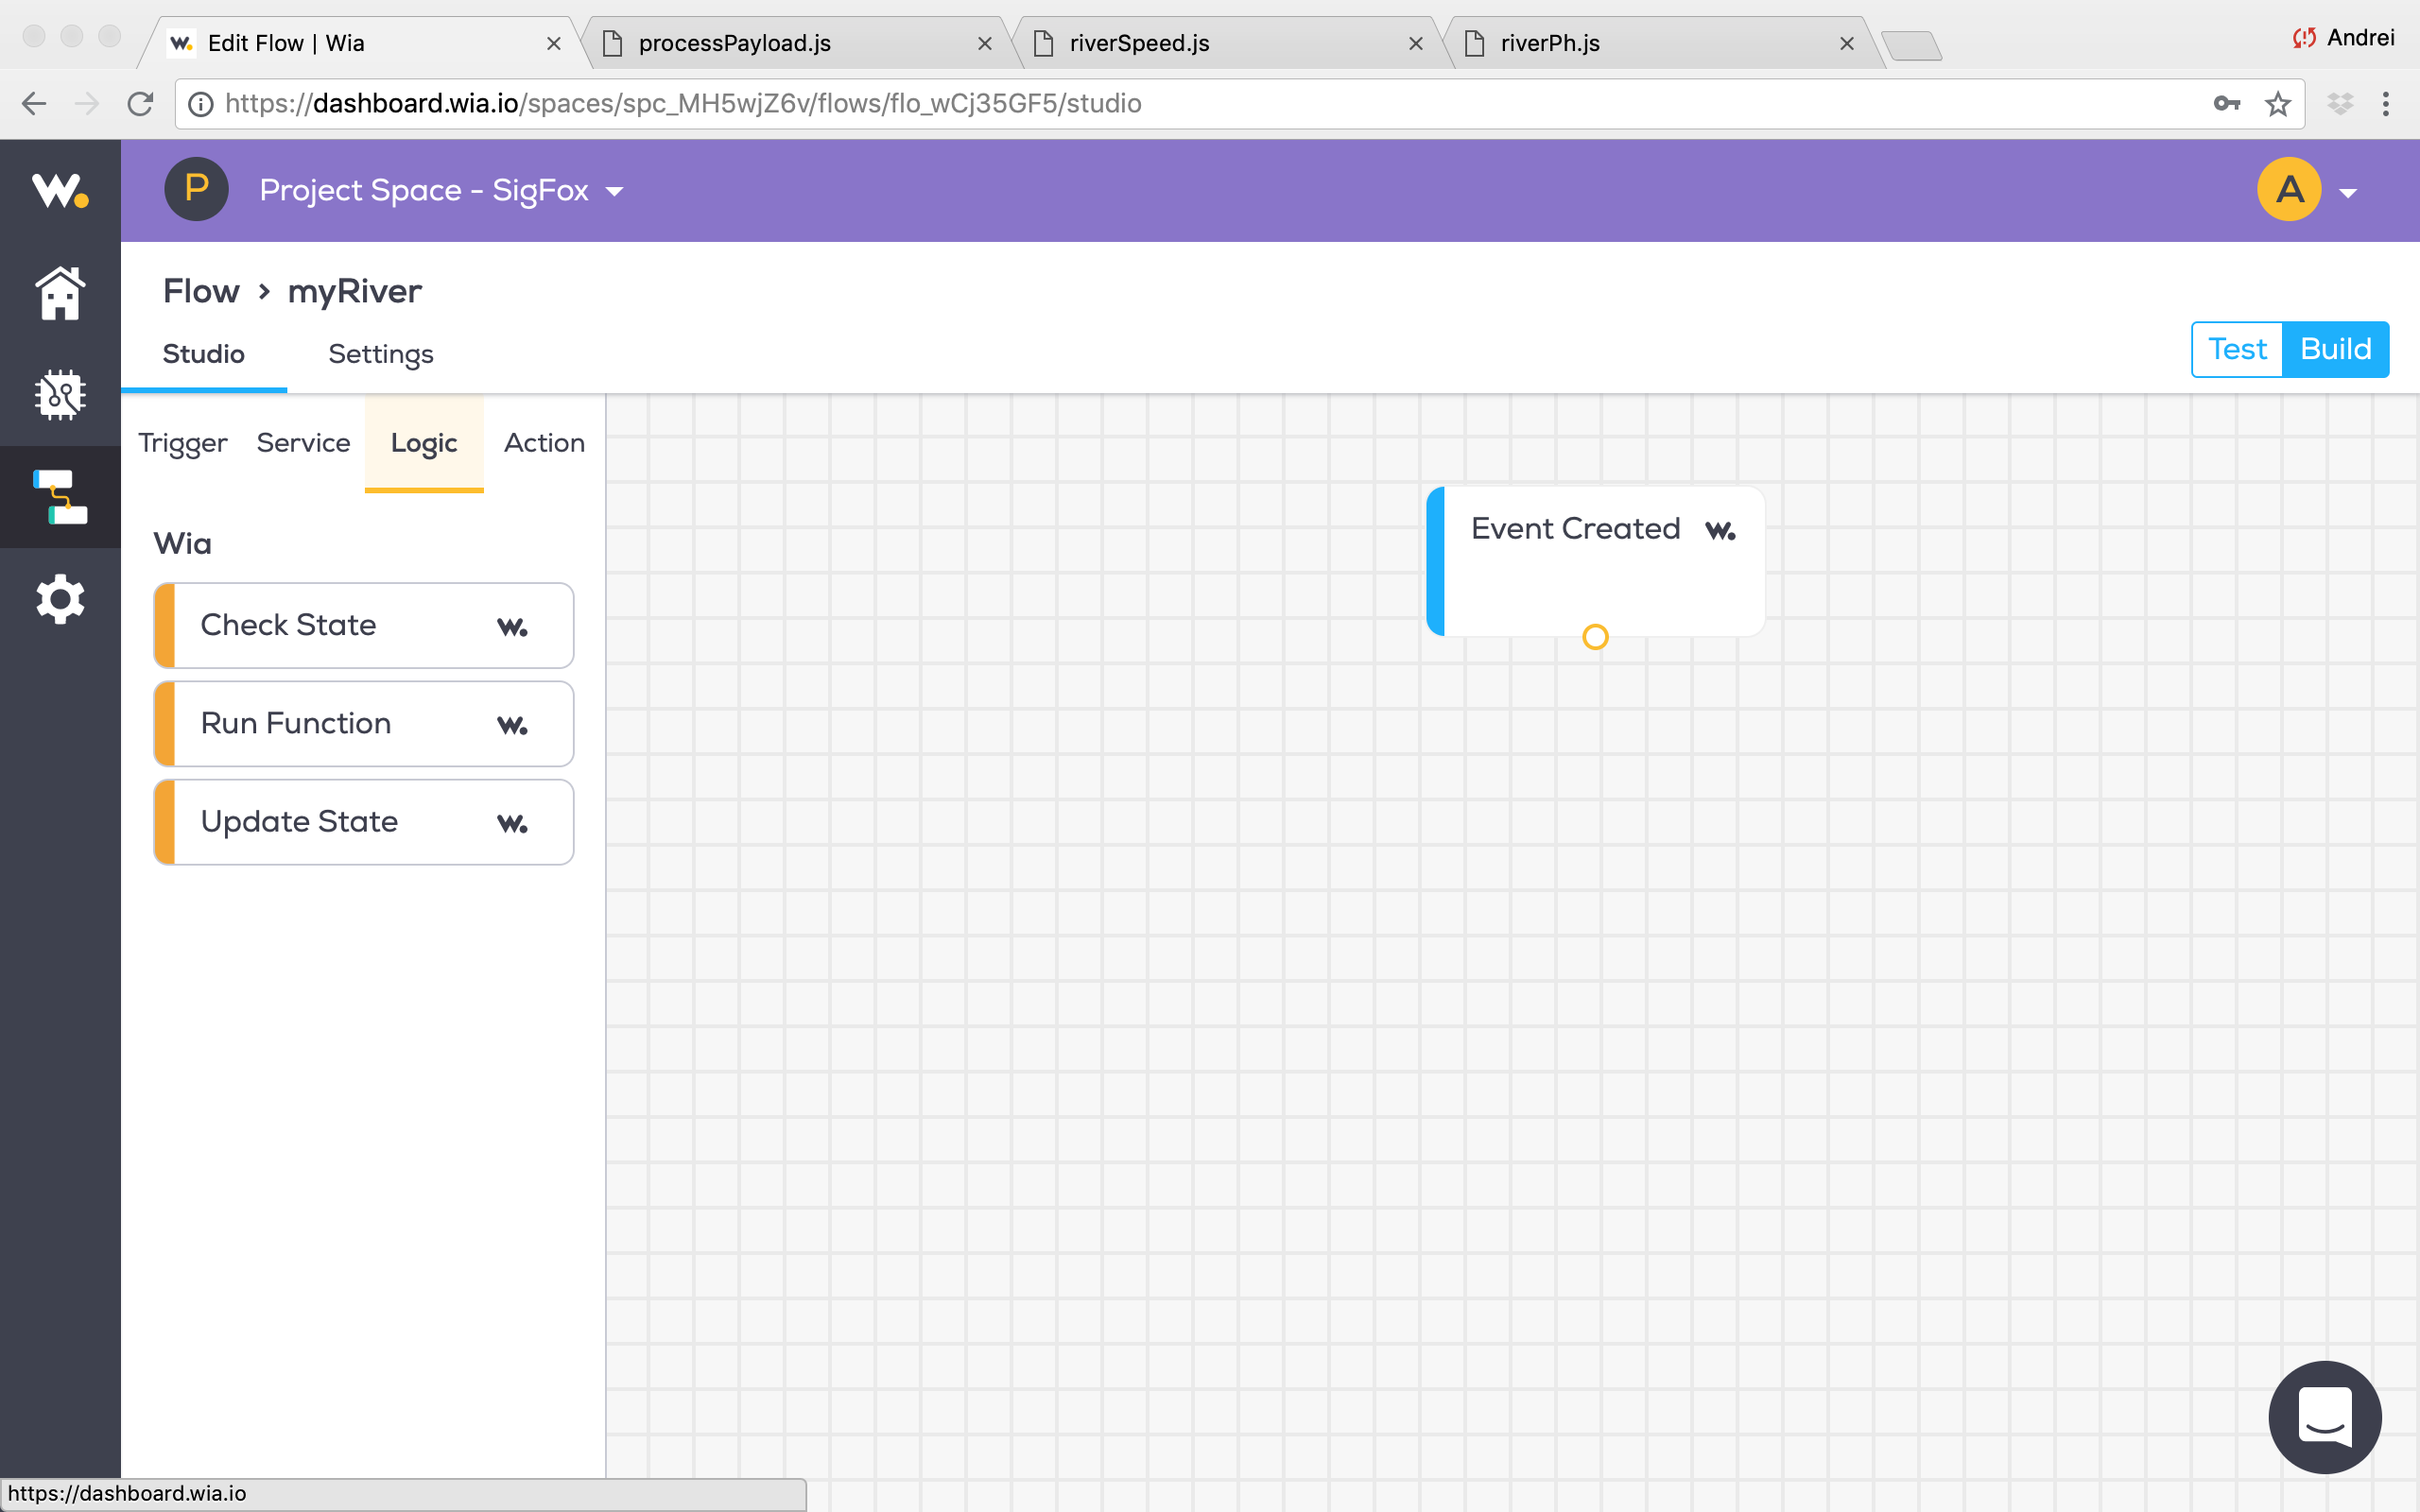Viewport: 2420px width, 1512px height.
Task: Open the Home icon in sidebar
Action: tap(60, 293)
